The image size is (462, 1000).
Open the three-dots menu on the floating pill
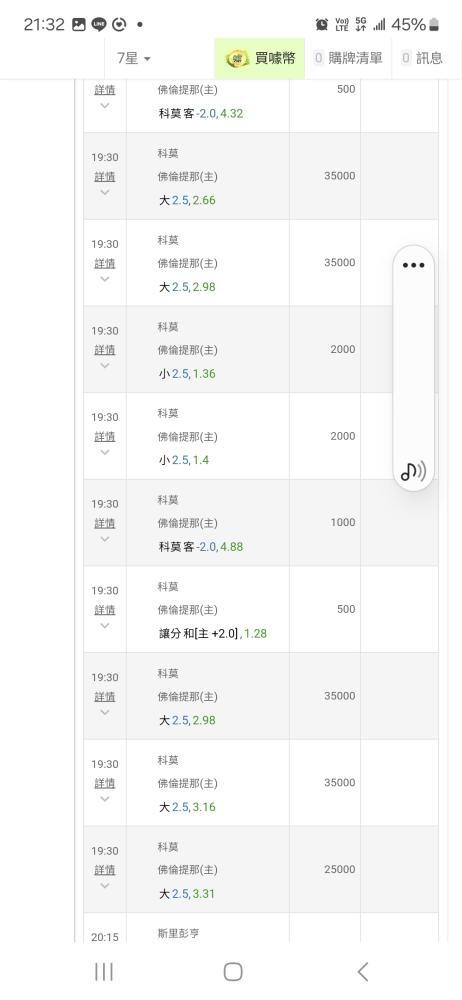tap(414, 265)
